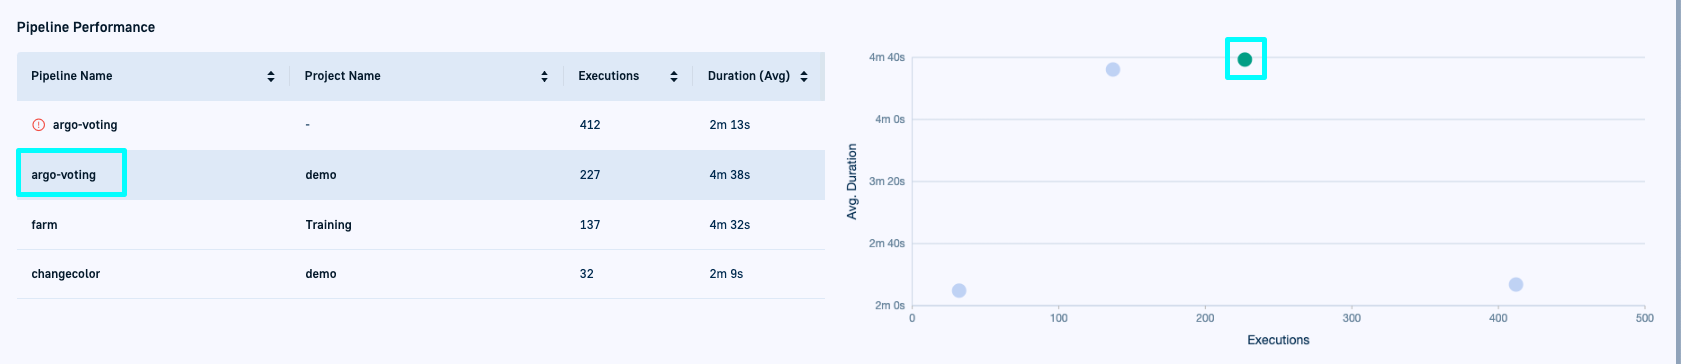This screenshot has width=1681, height=364.
Task: Select the scatter point near 32 executions
Action: click(959, 290)
